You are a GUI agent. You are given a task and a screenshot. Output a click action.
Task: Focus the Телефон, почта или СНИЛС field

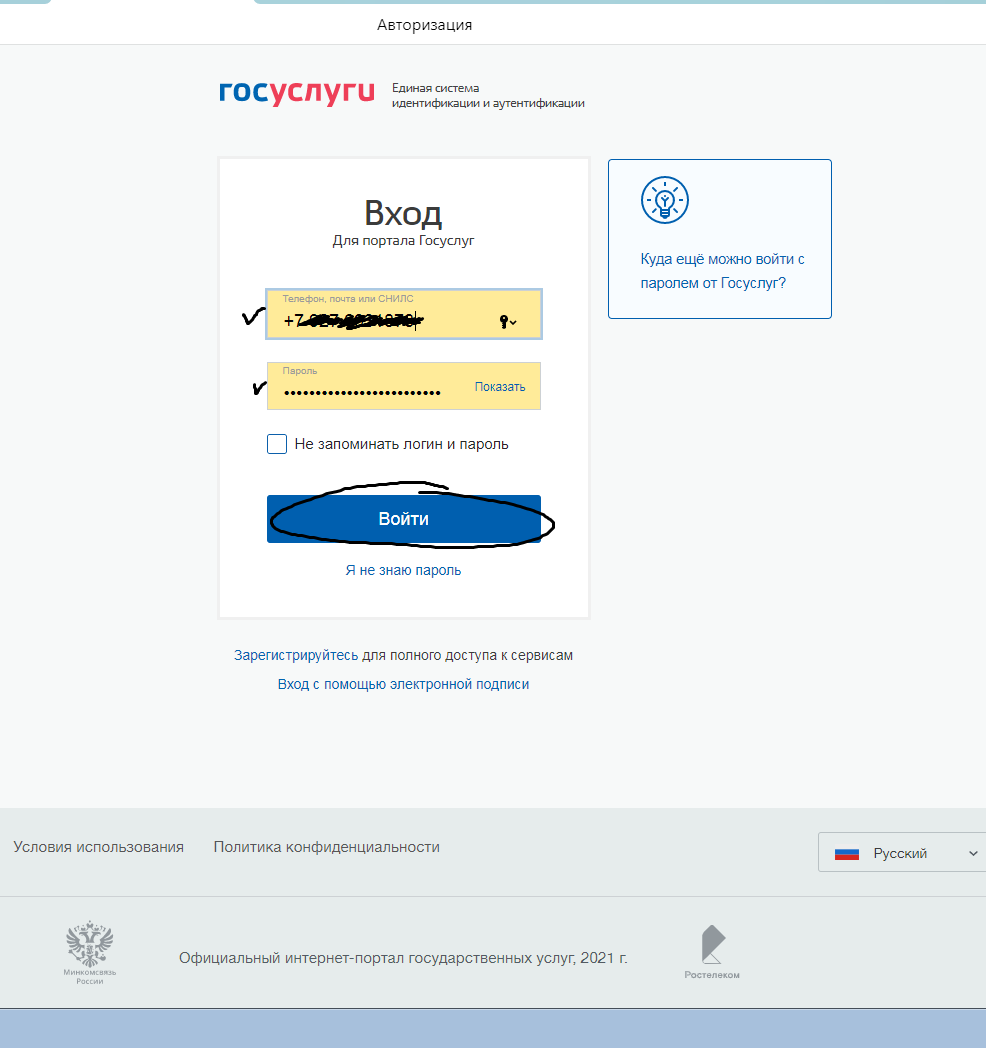pyautogui.click(x=404, y=314)
